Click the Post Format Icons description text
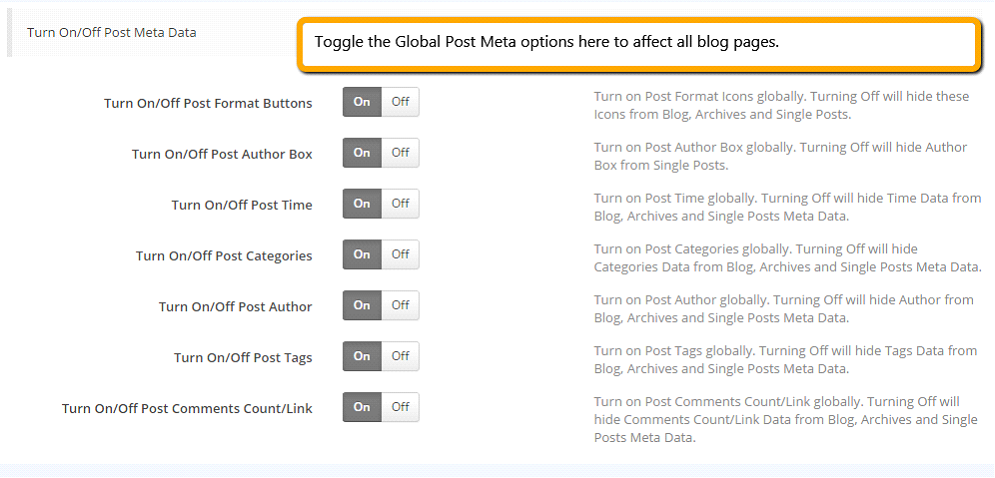Screen dimensions: 995x478 pyautogui.click(x=782, y=106)
